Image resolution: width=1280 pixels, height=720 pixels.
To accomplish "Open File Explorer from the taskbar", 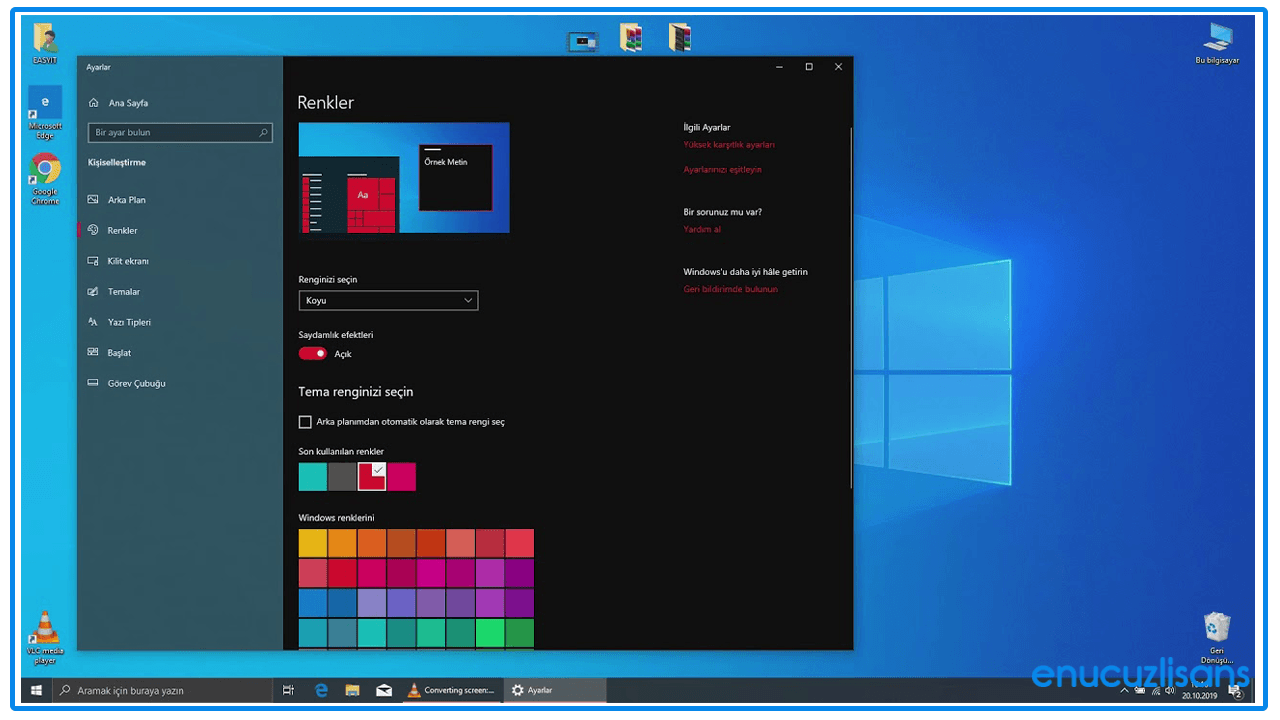I will pyautogui.click(x=352, y=690).
